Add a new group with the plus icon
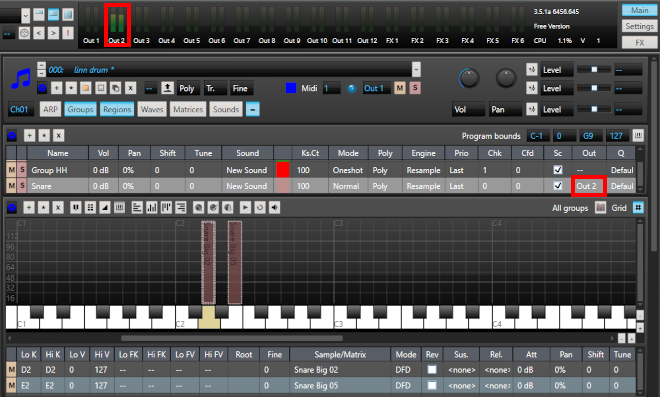 (x=29, y=136)
